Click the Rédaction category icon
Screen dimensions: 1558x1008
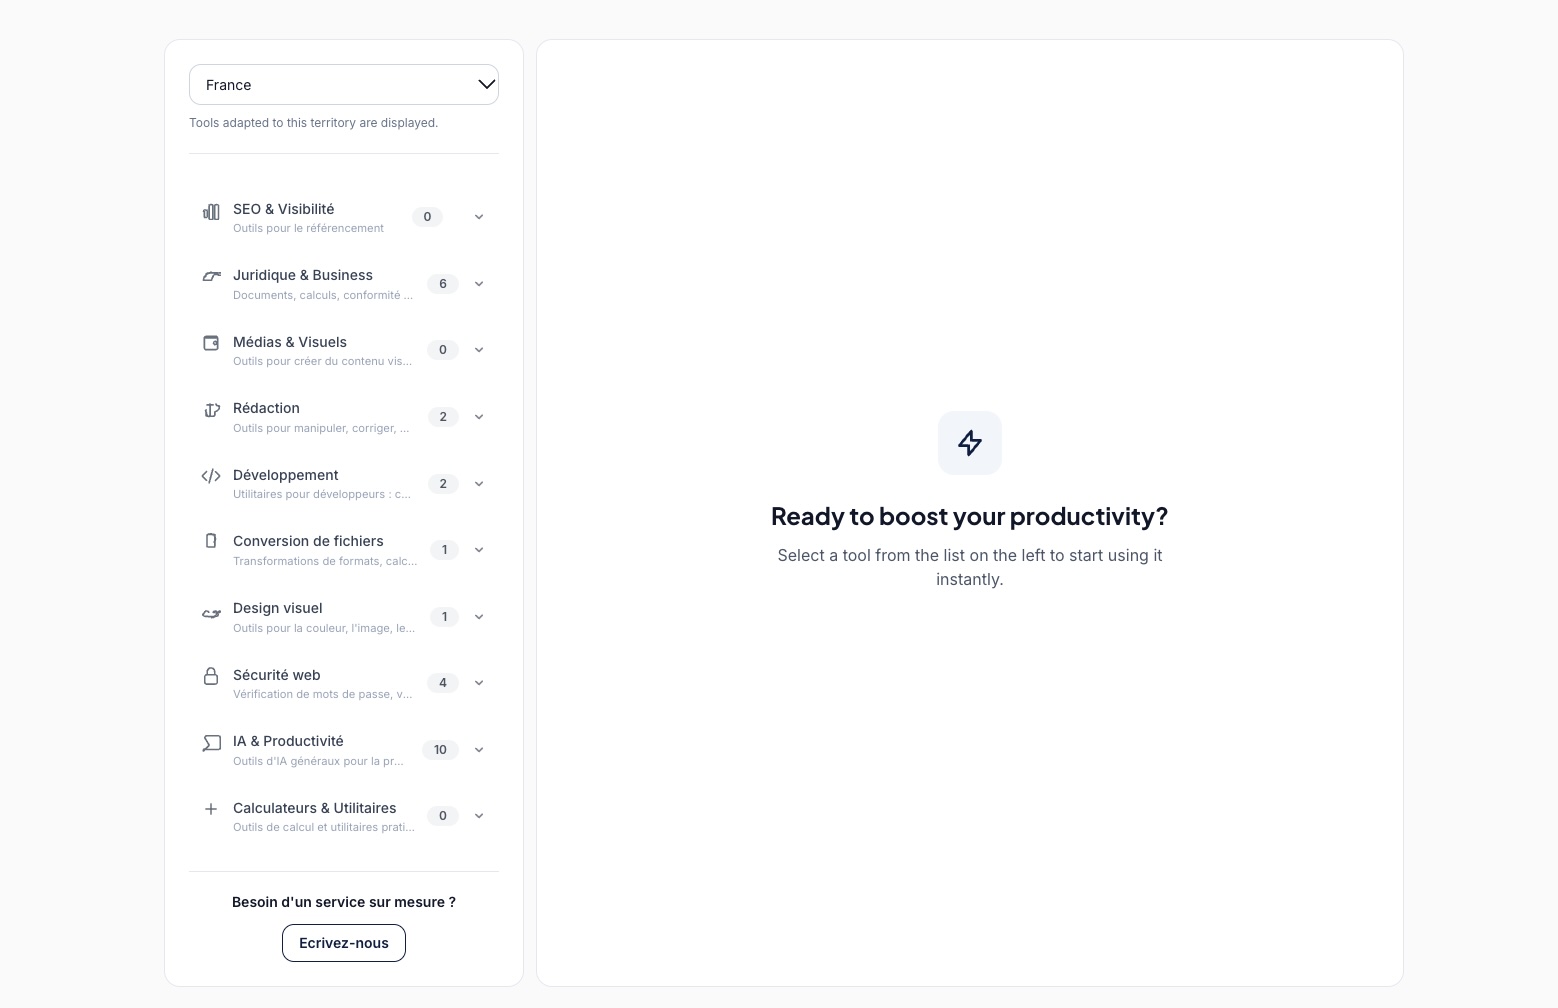click(211, 409)
